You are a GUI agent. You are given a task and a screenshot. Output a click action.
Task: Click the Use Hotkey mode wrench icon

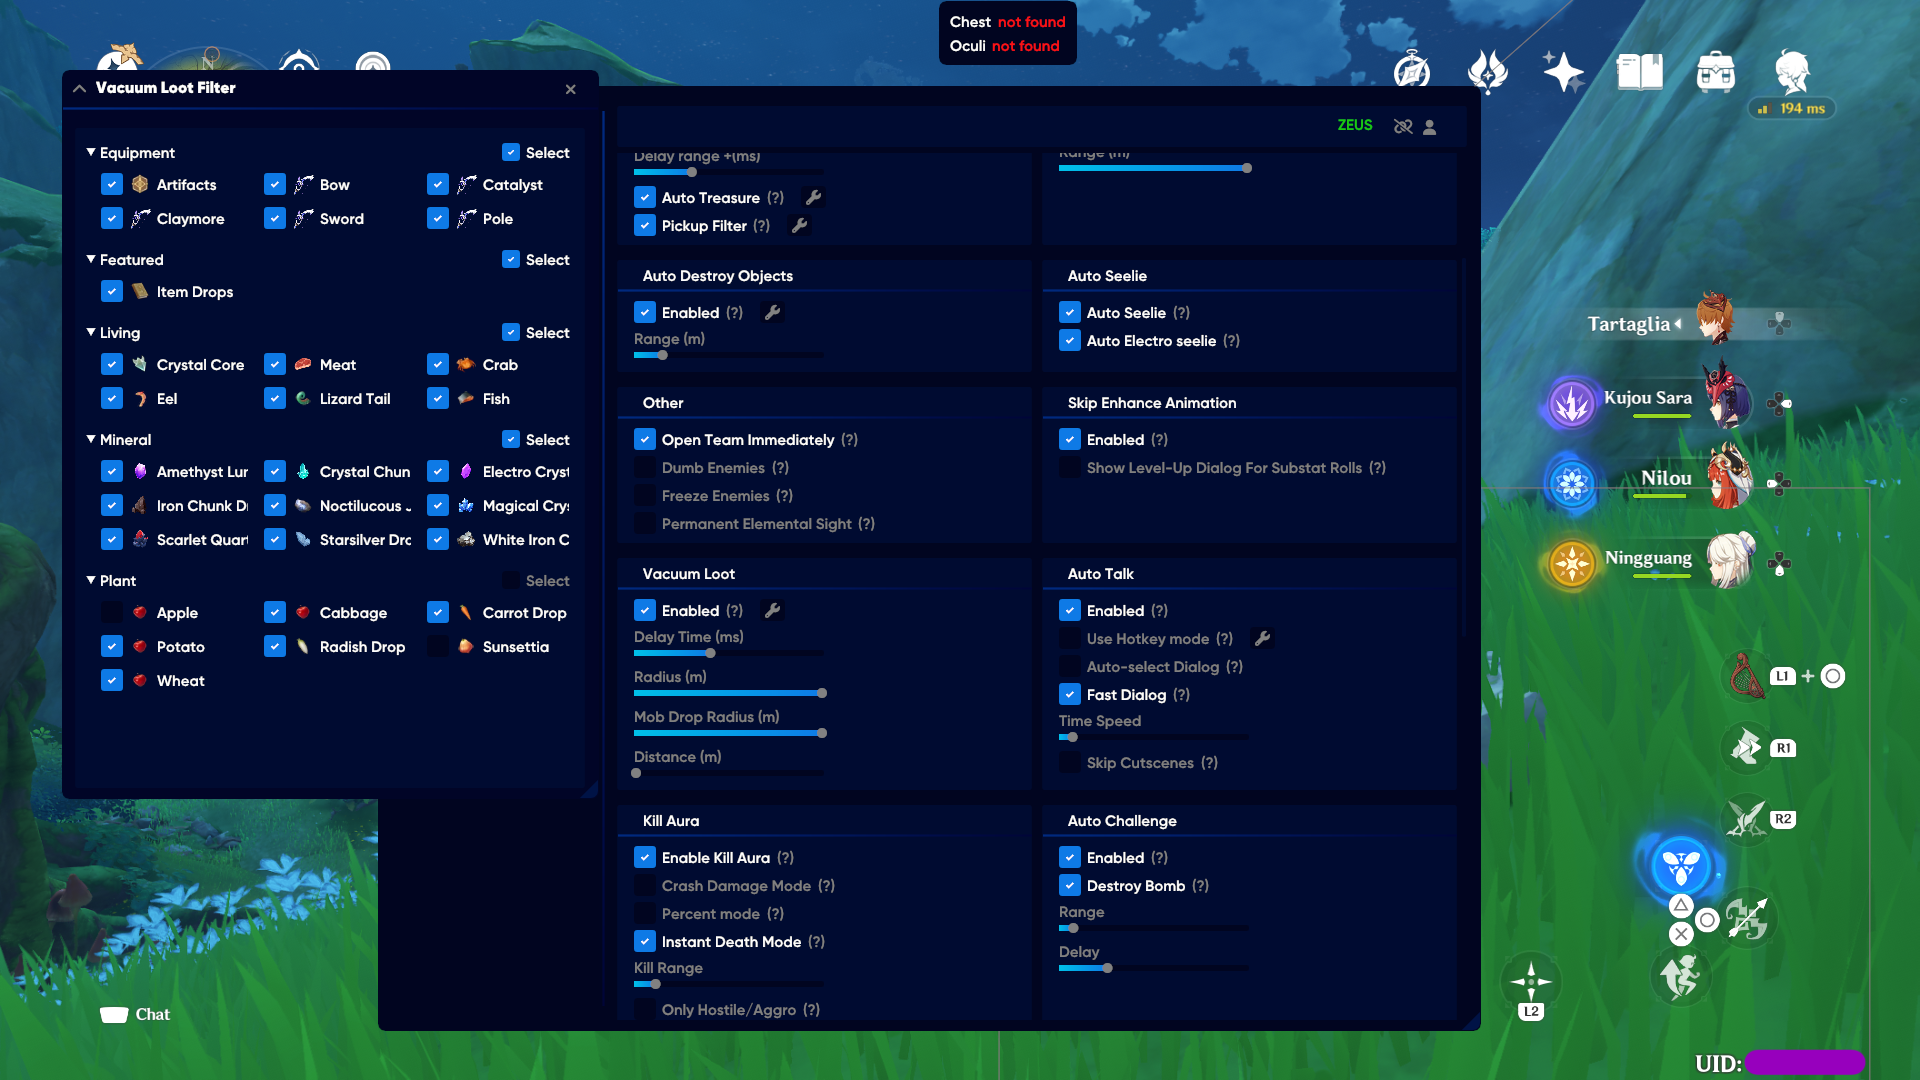pyautogui.click(x=1264, y=638)
